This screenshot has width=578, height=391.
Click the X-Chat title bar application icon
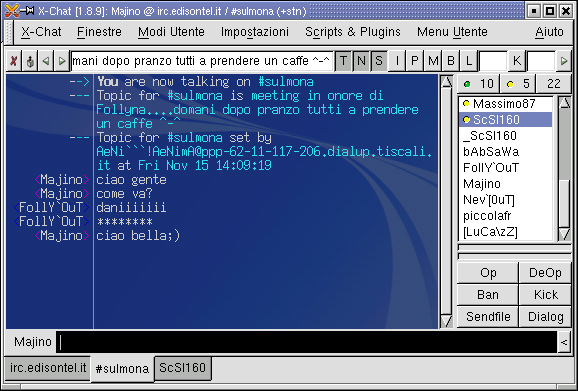12,11
